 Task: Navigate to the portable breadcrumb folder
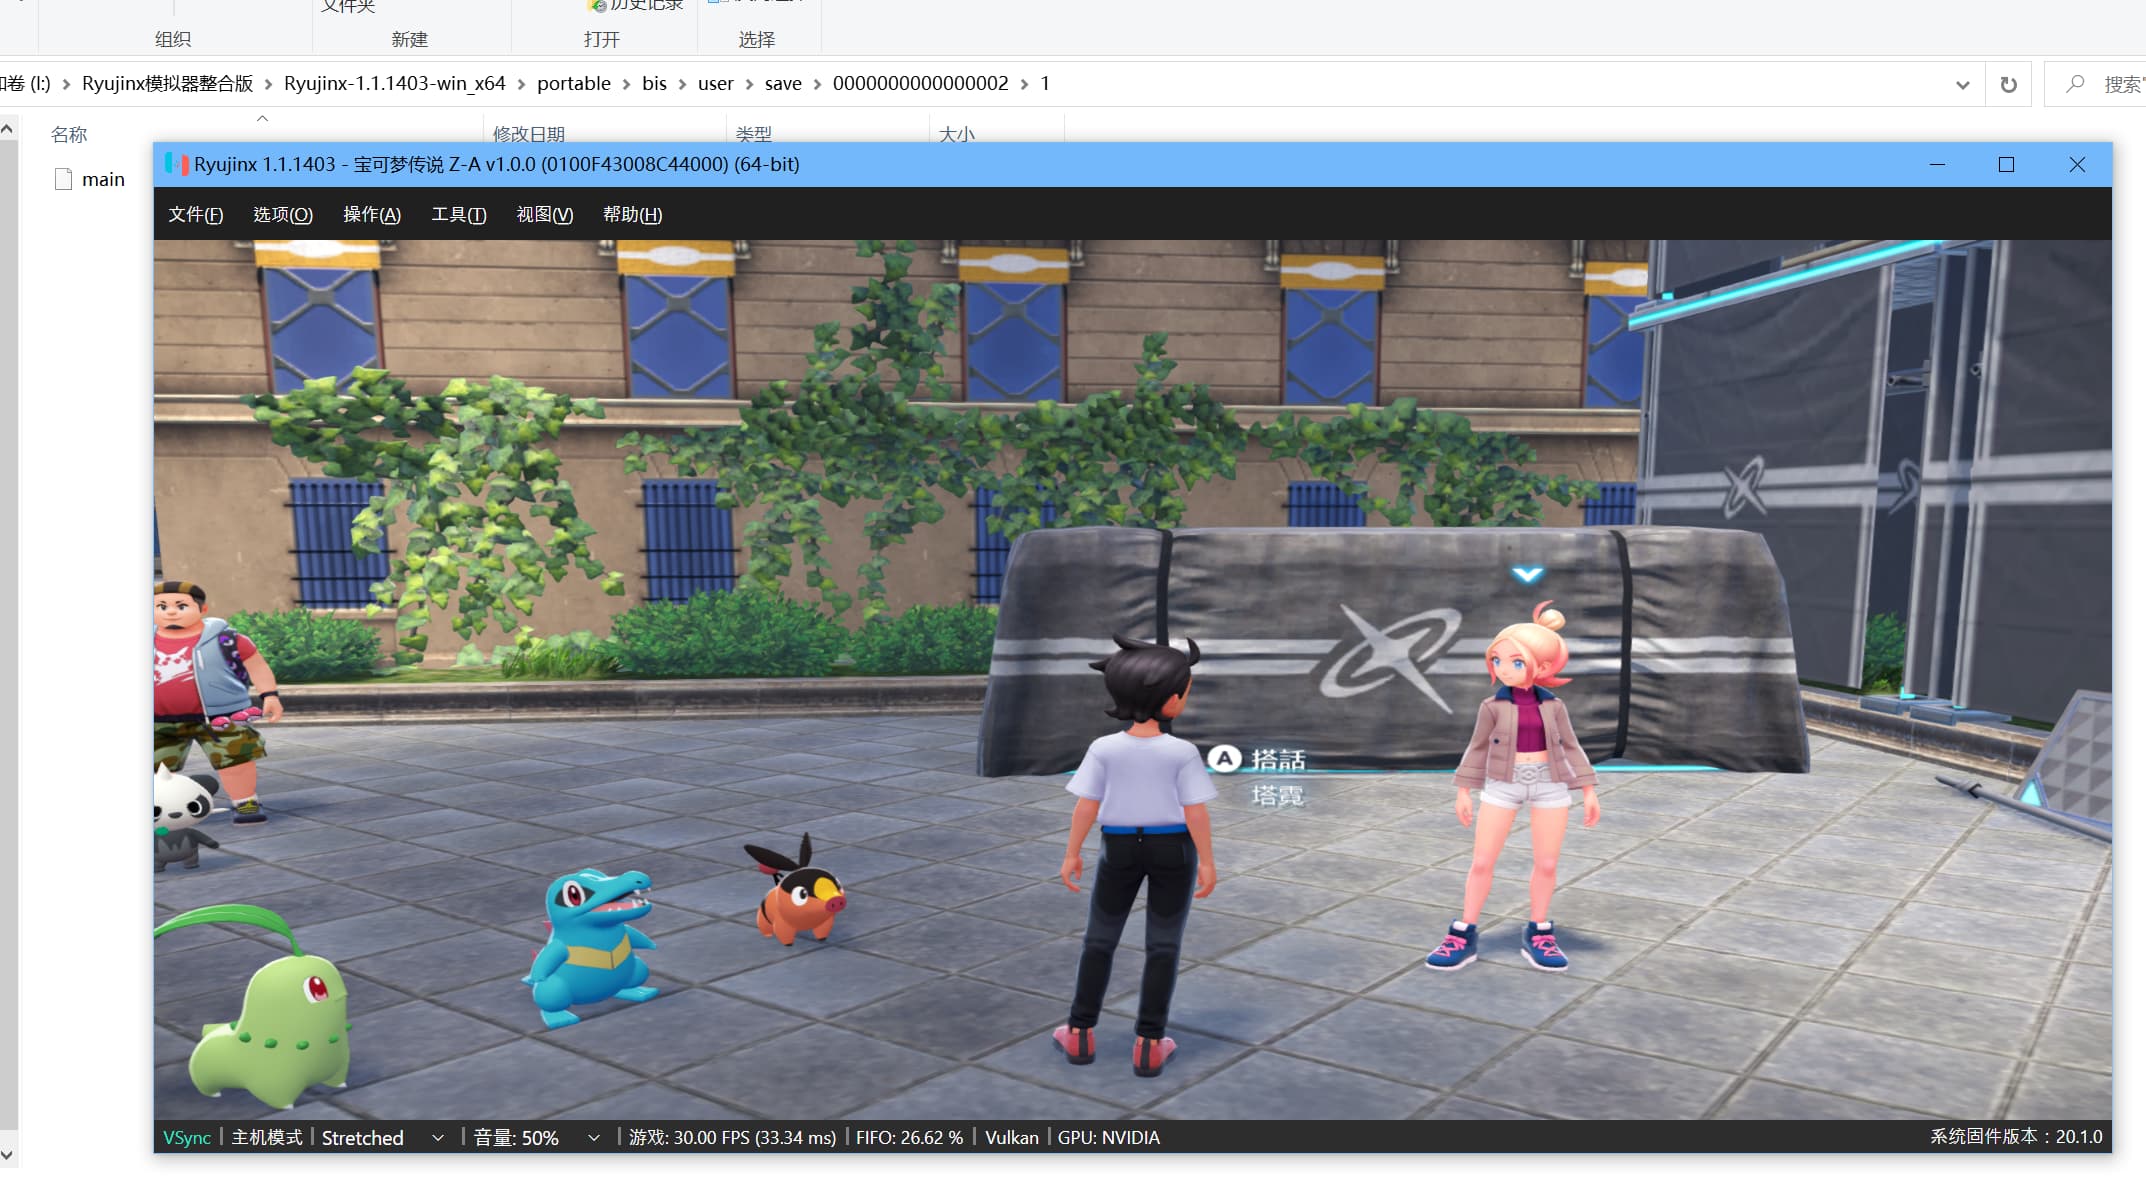(573, 84)
